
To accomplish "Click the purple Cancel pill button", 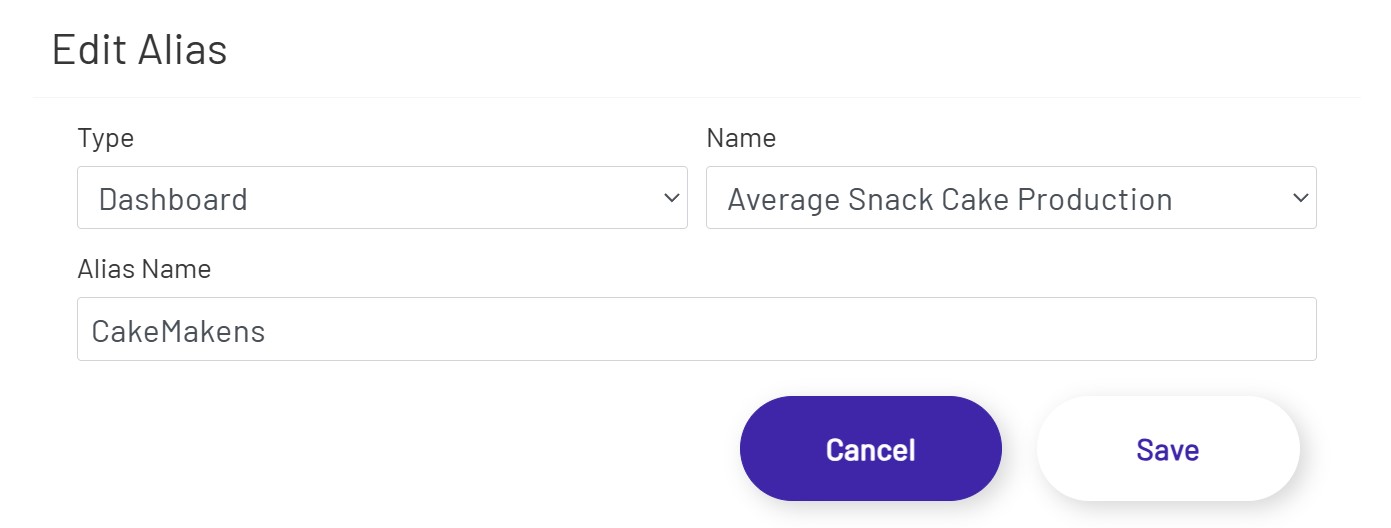I will (x=870, y=449).
